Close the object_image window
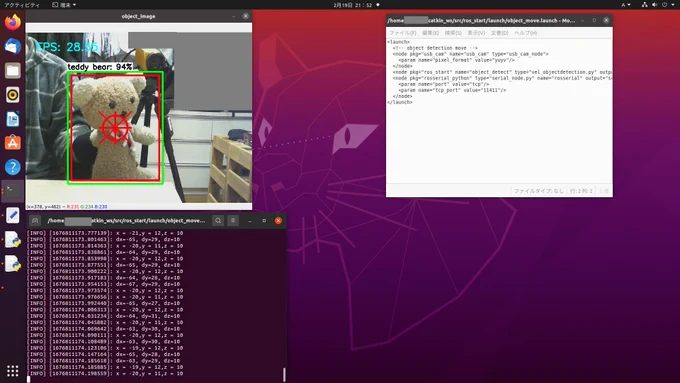Screen dimensions: 680x383 245,16
